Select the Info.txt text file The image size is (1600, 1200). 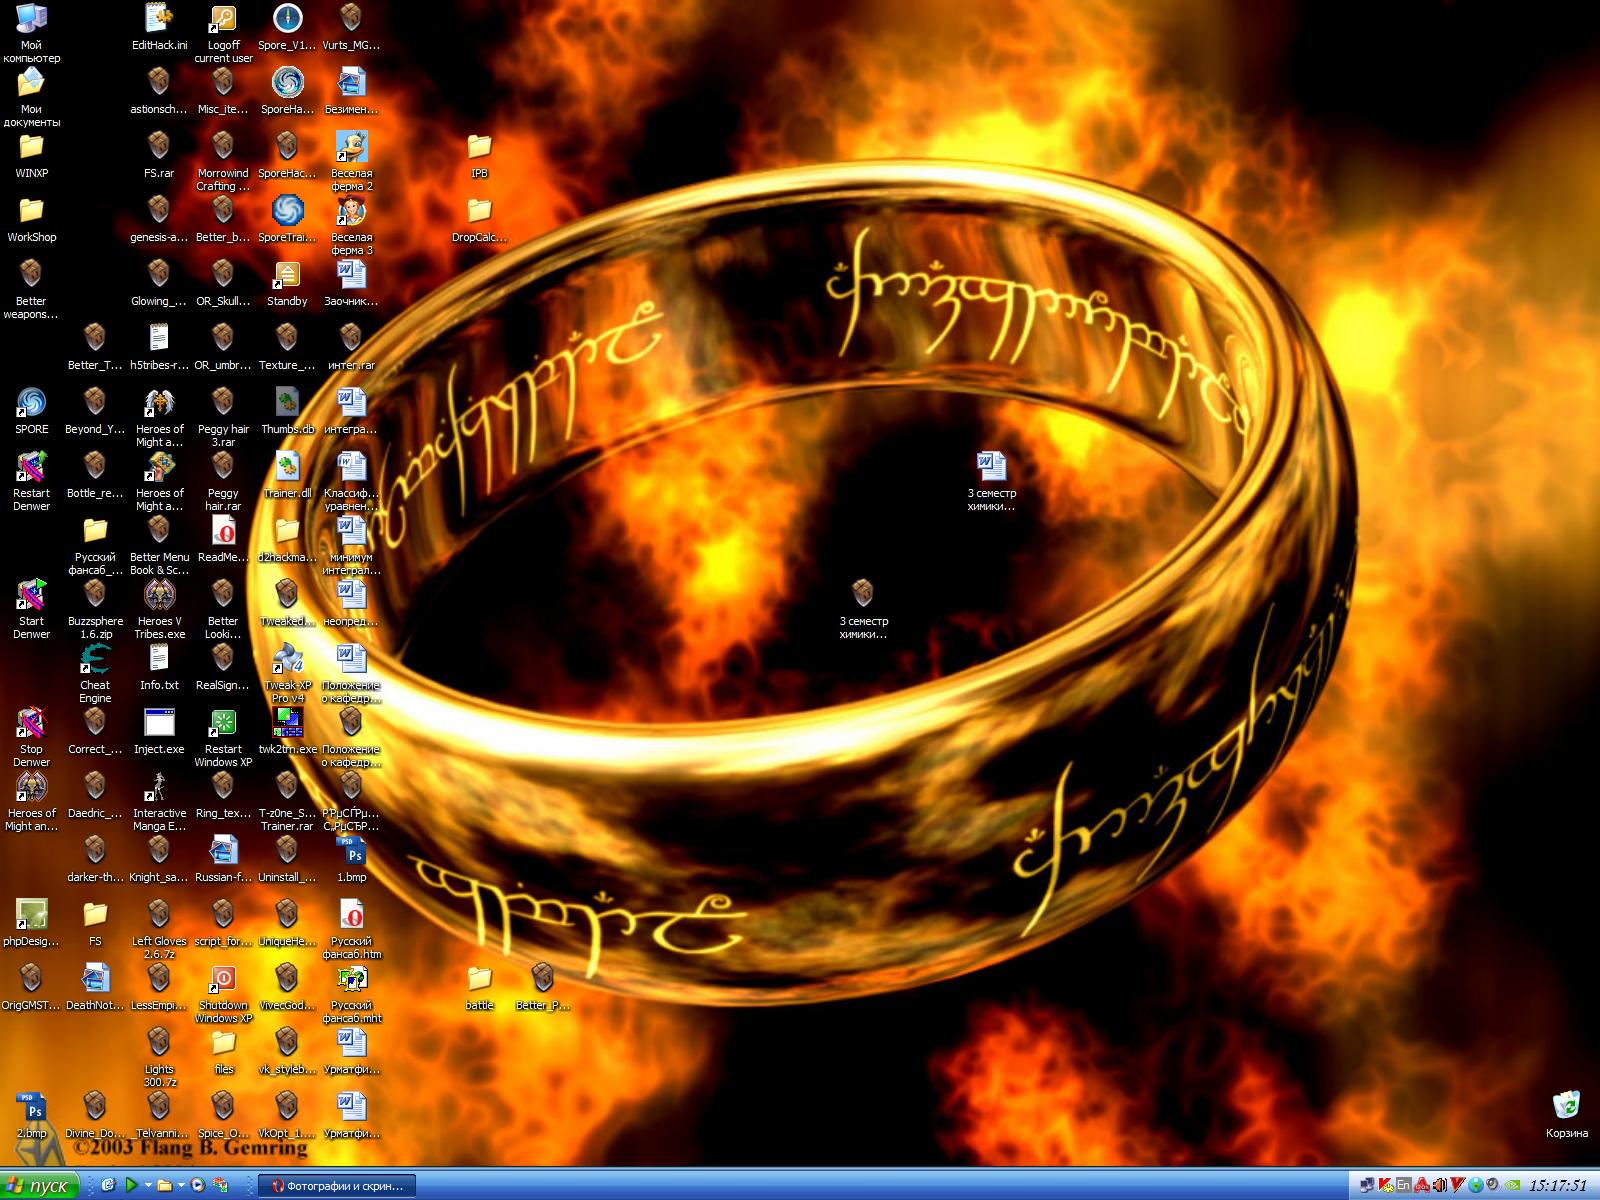coord(159,667)
